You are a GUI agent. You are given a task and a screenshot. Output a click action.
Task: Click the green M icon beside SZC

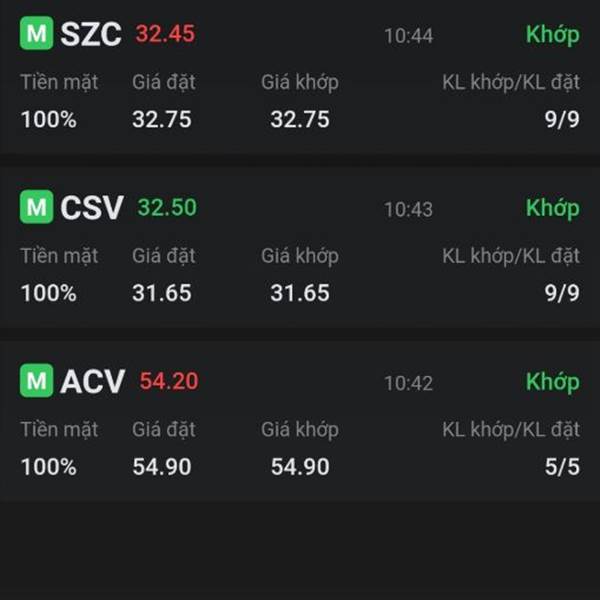point(36,34)
